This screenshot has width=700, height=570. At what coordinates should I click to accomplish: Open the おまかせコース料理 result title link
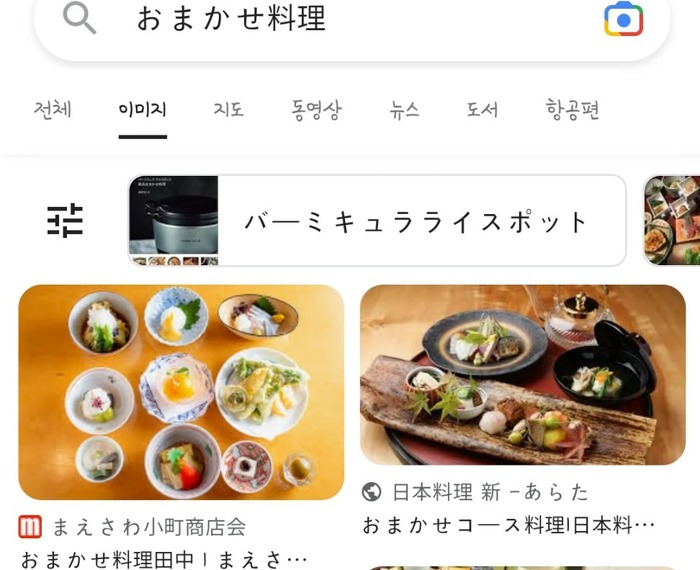click(x=509, y=525)
